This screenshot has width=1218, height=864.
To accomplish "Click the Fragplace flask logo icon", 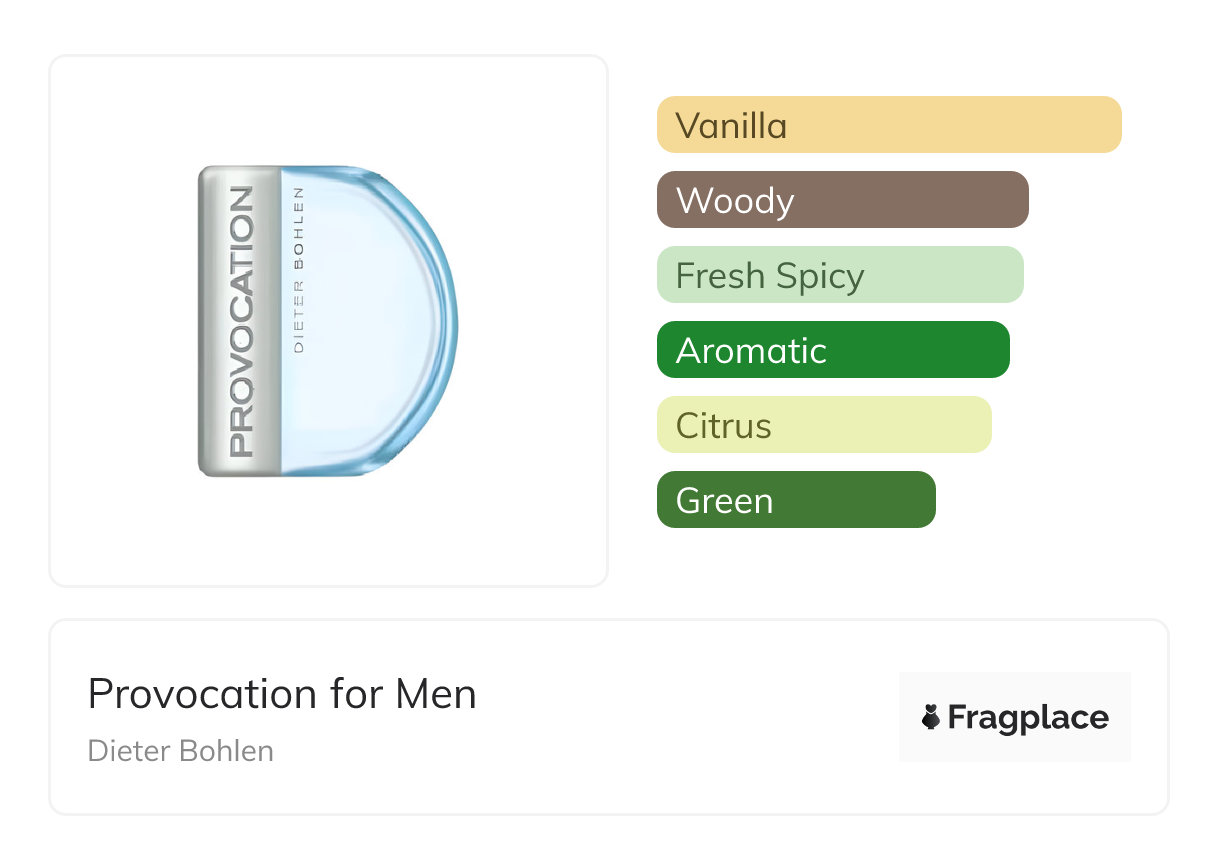I will (931, 718).
